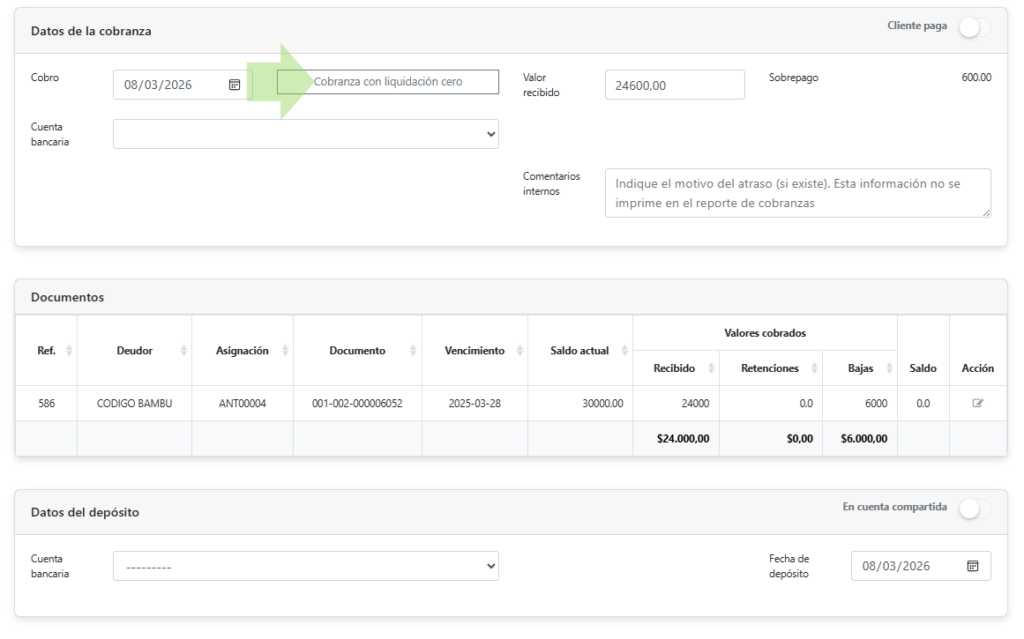Sort by the Deudor column arrows

pos(184,351)
